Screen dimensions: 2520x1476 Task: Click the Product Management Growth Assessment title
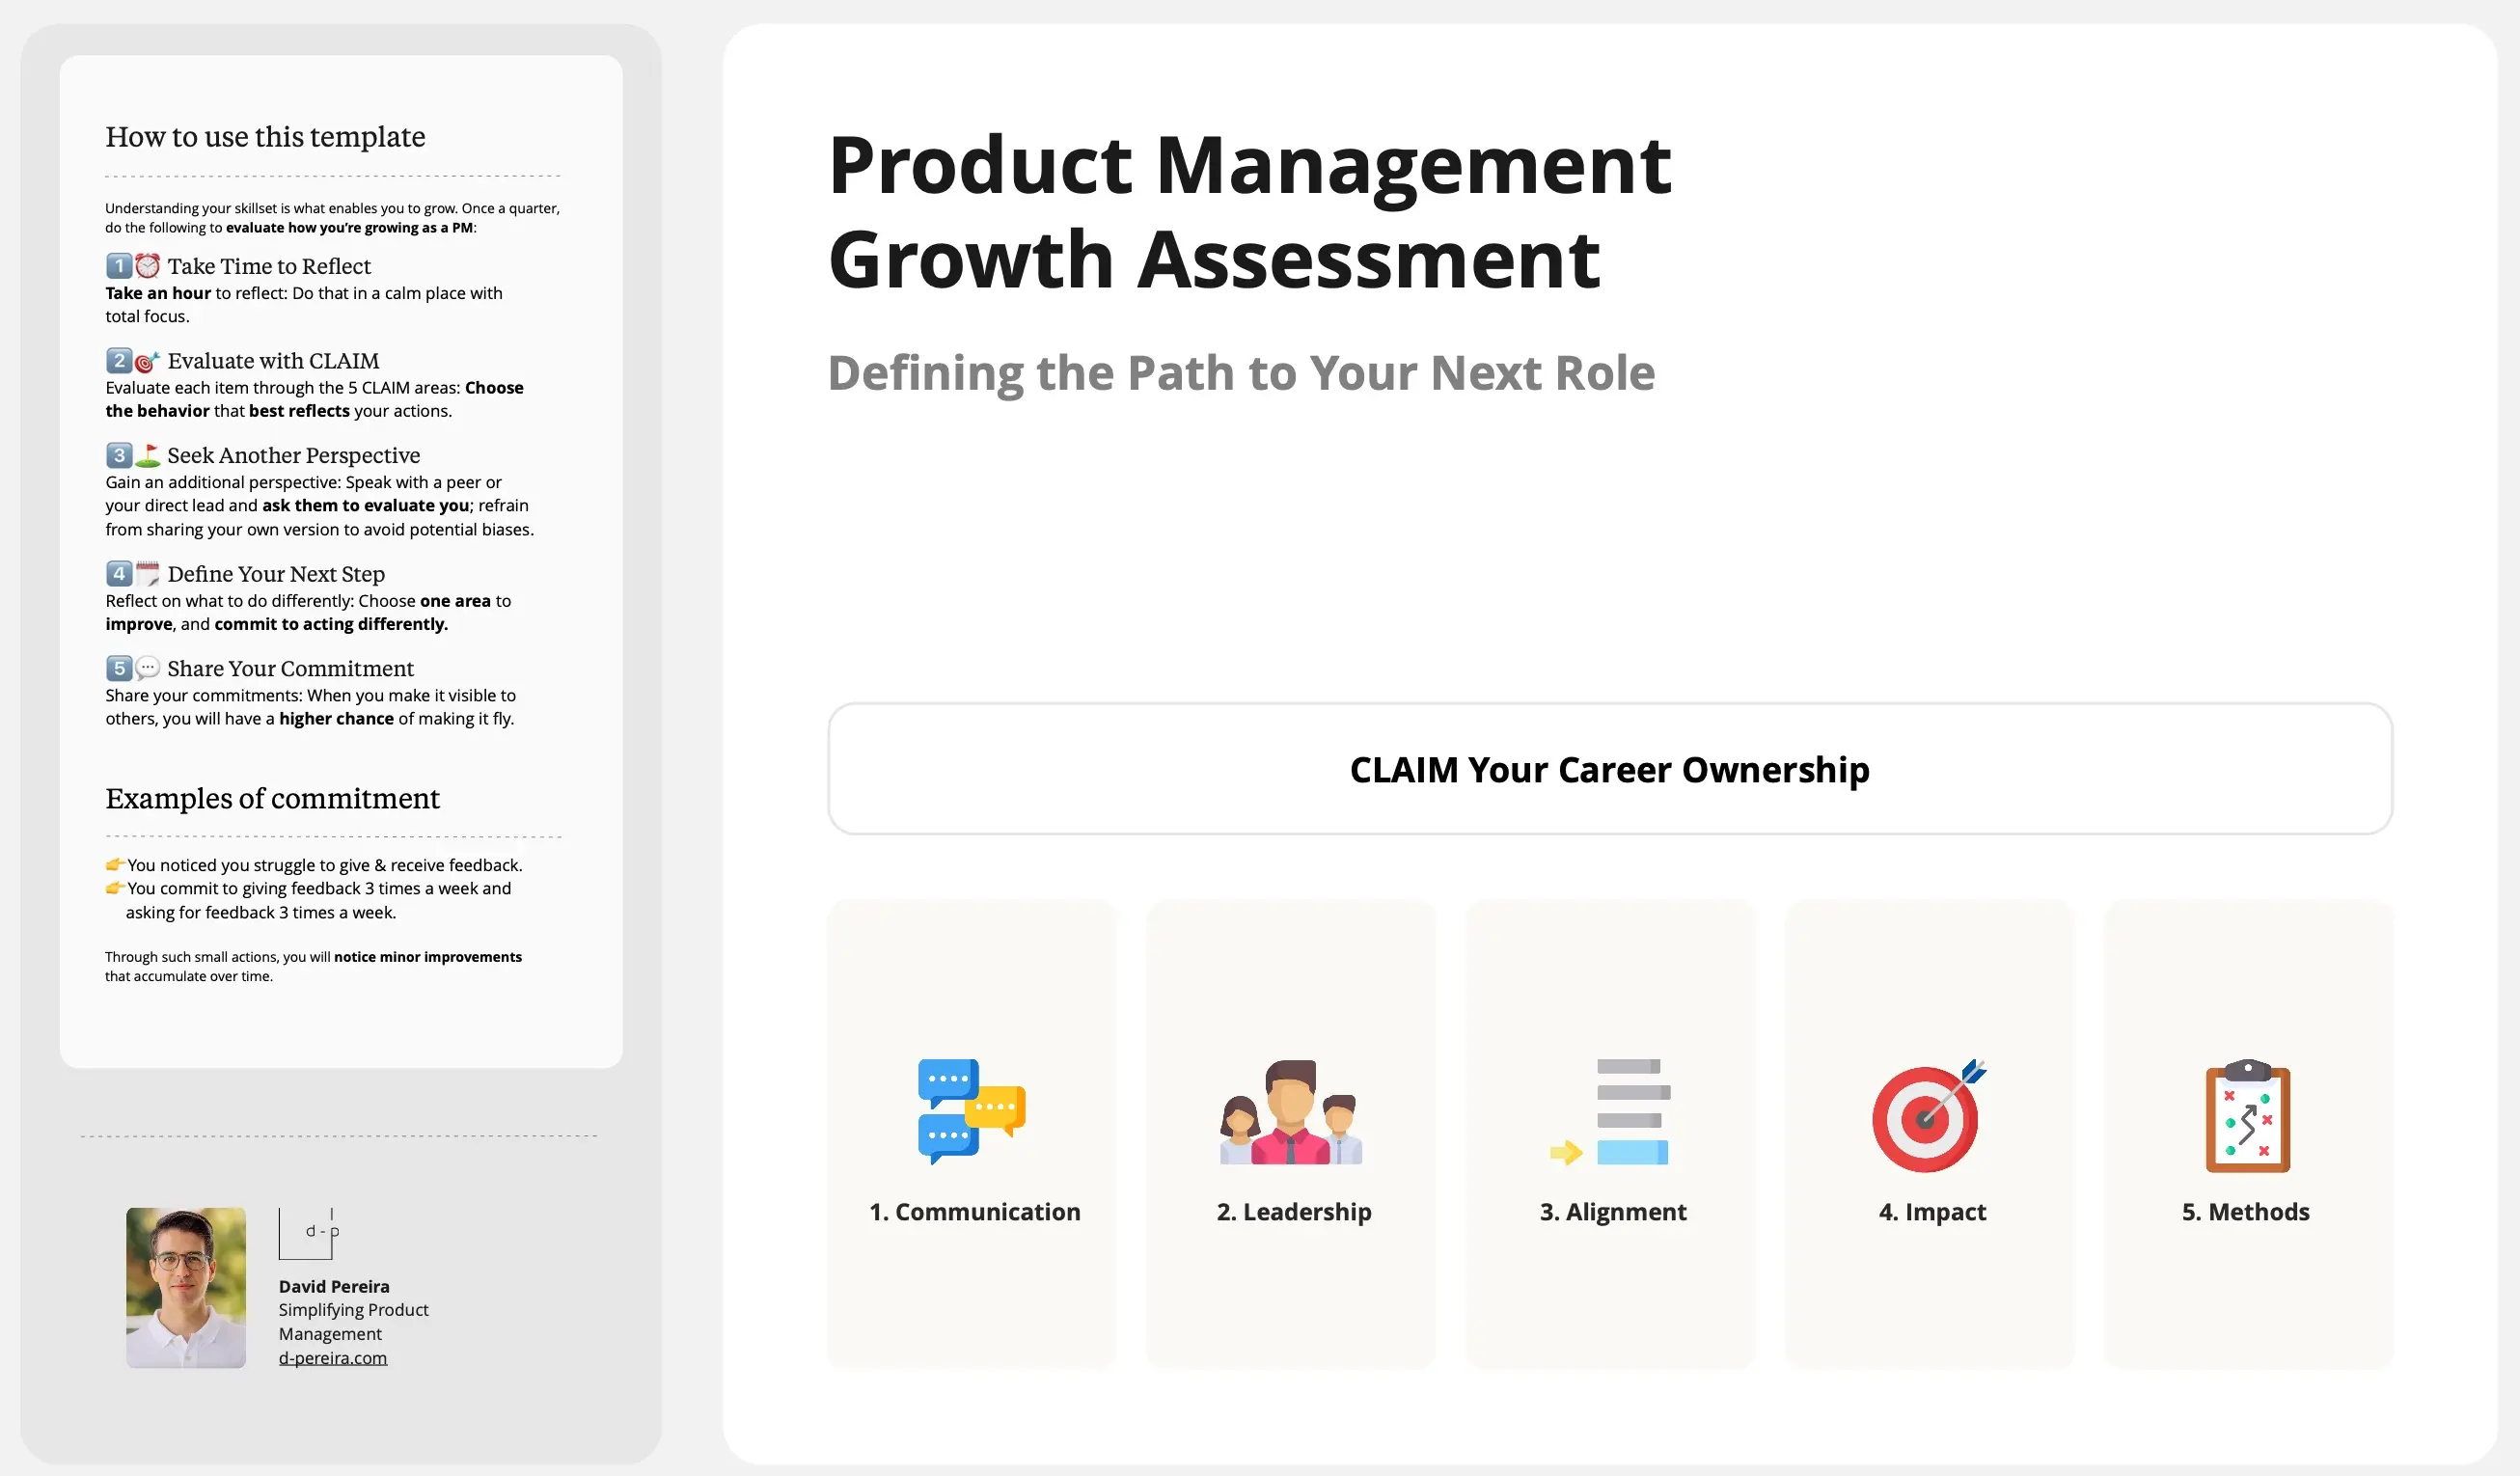click(1248, 212)
